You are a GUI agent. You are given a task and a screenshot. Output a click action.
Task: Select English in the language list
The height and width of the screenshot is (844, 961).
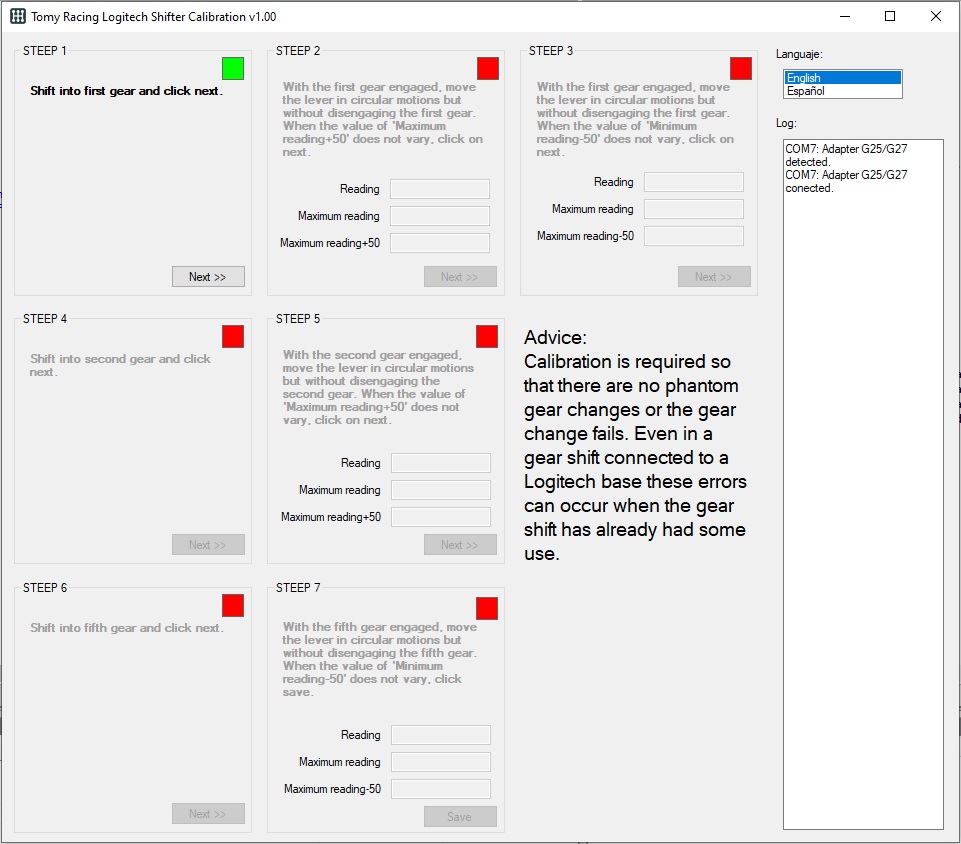coord(843,78)
